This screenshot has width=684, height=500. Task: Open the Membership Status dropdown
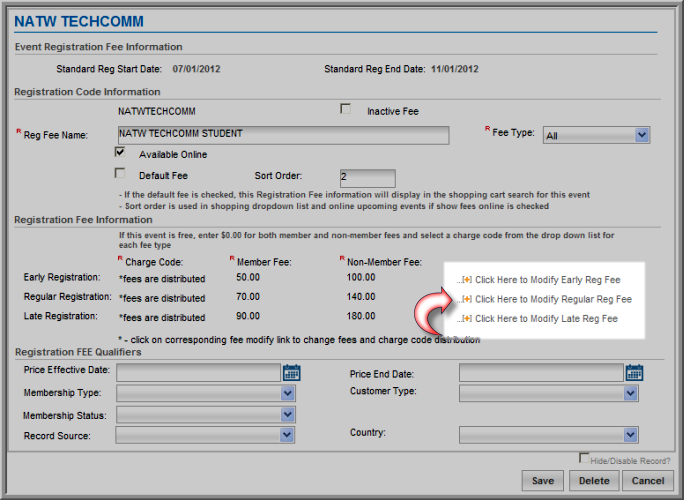pyautogui.click(x=205, y=414)
